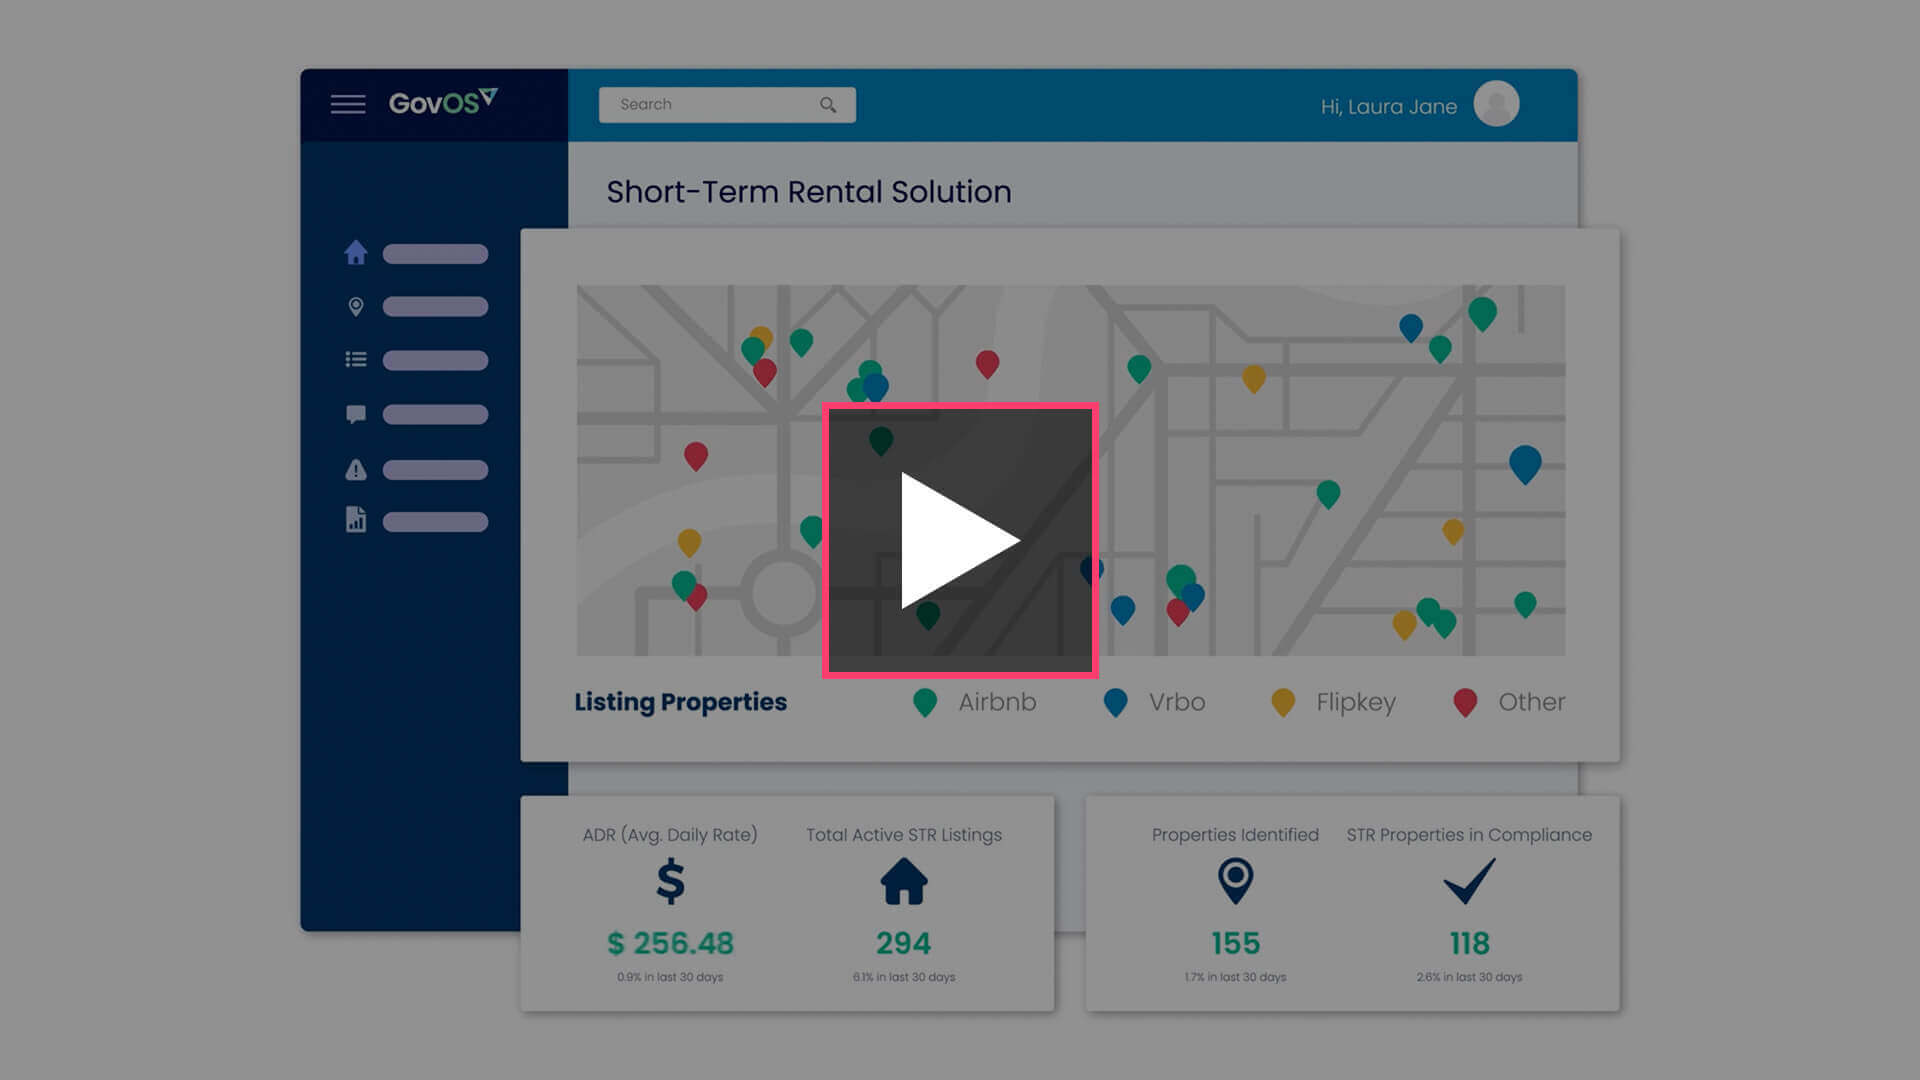Click the red pin at the map's top center
The height and width of the screenshot is (1080, 1920).
coord(987,364)
